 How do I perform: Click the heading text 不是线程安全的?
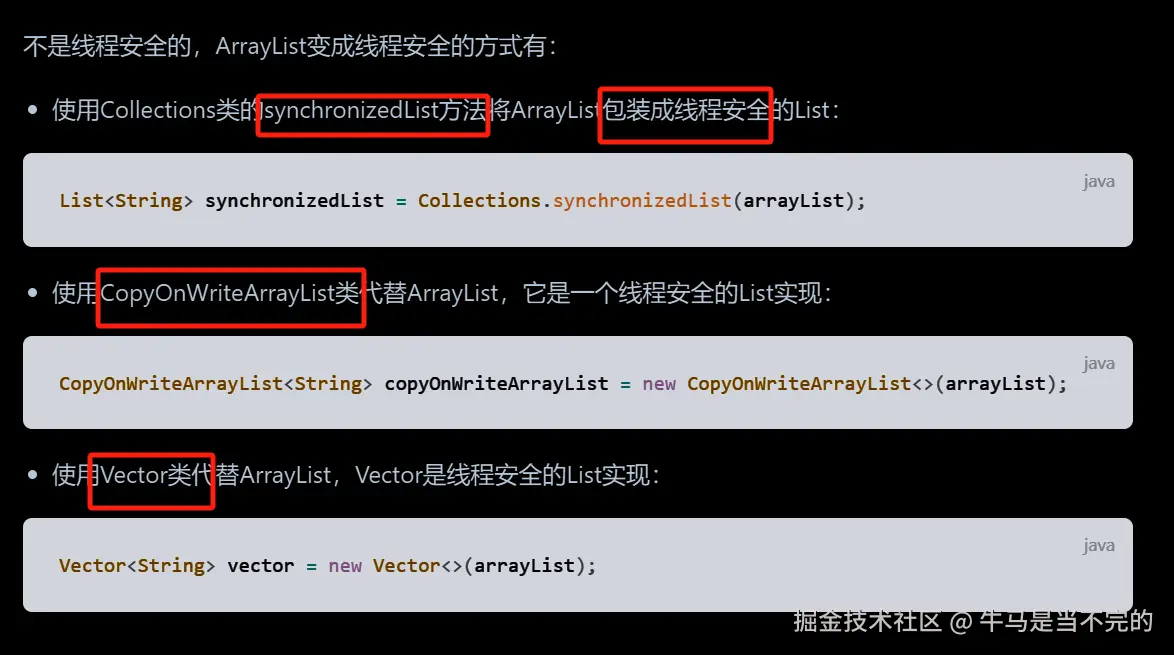click(x=107, y=46)
